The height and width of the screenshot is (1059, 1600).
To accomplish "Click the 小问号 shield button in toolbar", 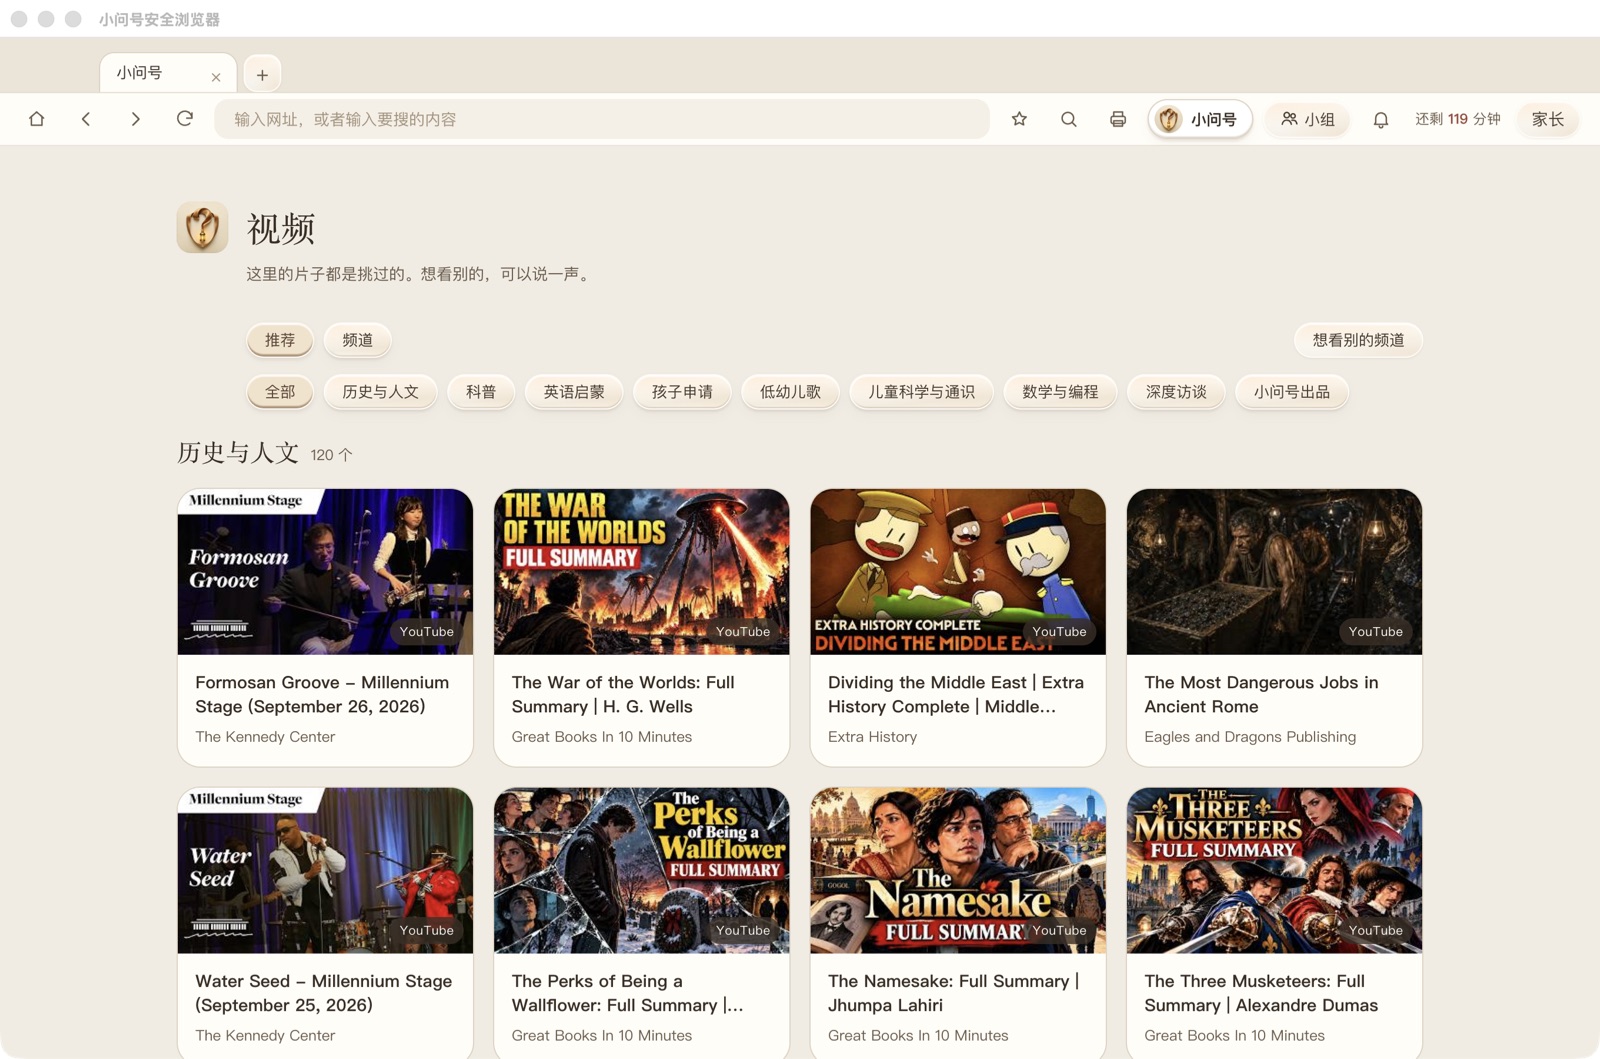I will click(1200, 119).
